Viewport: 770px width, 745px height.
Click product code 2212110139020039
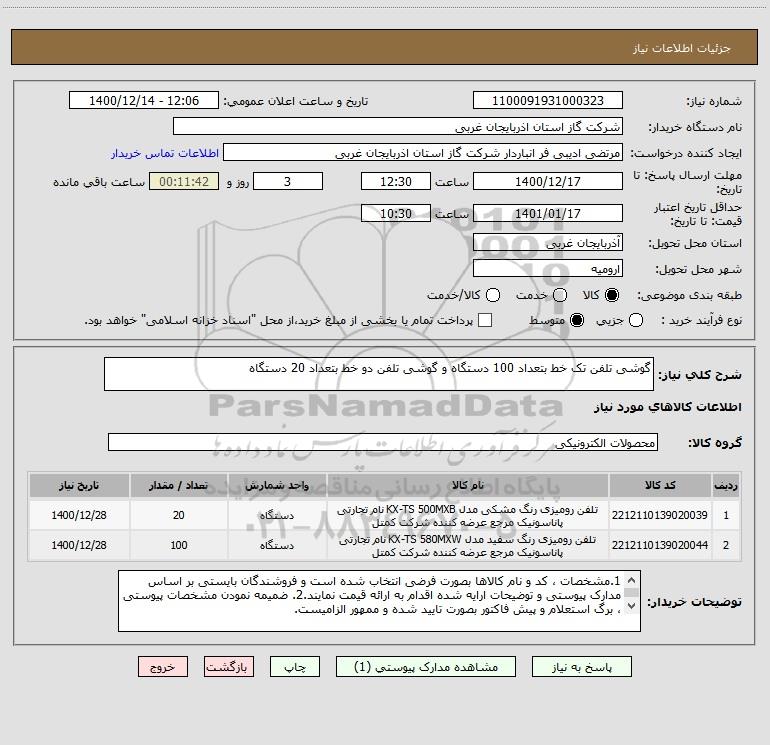pos(660,515)
